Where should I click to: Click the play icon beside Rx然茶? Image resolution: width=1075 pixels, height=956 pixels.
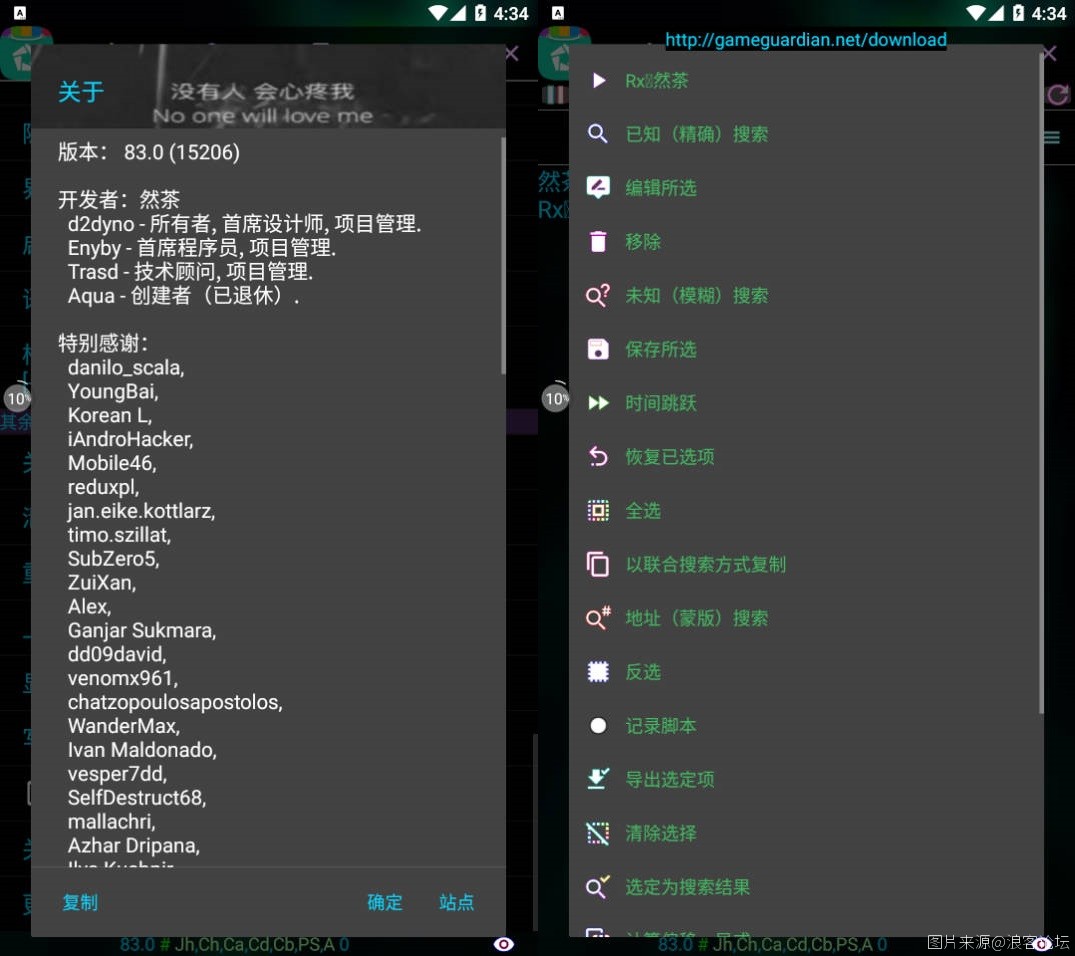pyautogui.click(x=599, y=80)
